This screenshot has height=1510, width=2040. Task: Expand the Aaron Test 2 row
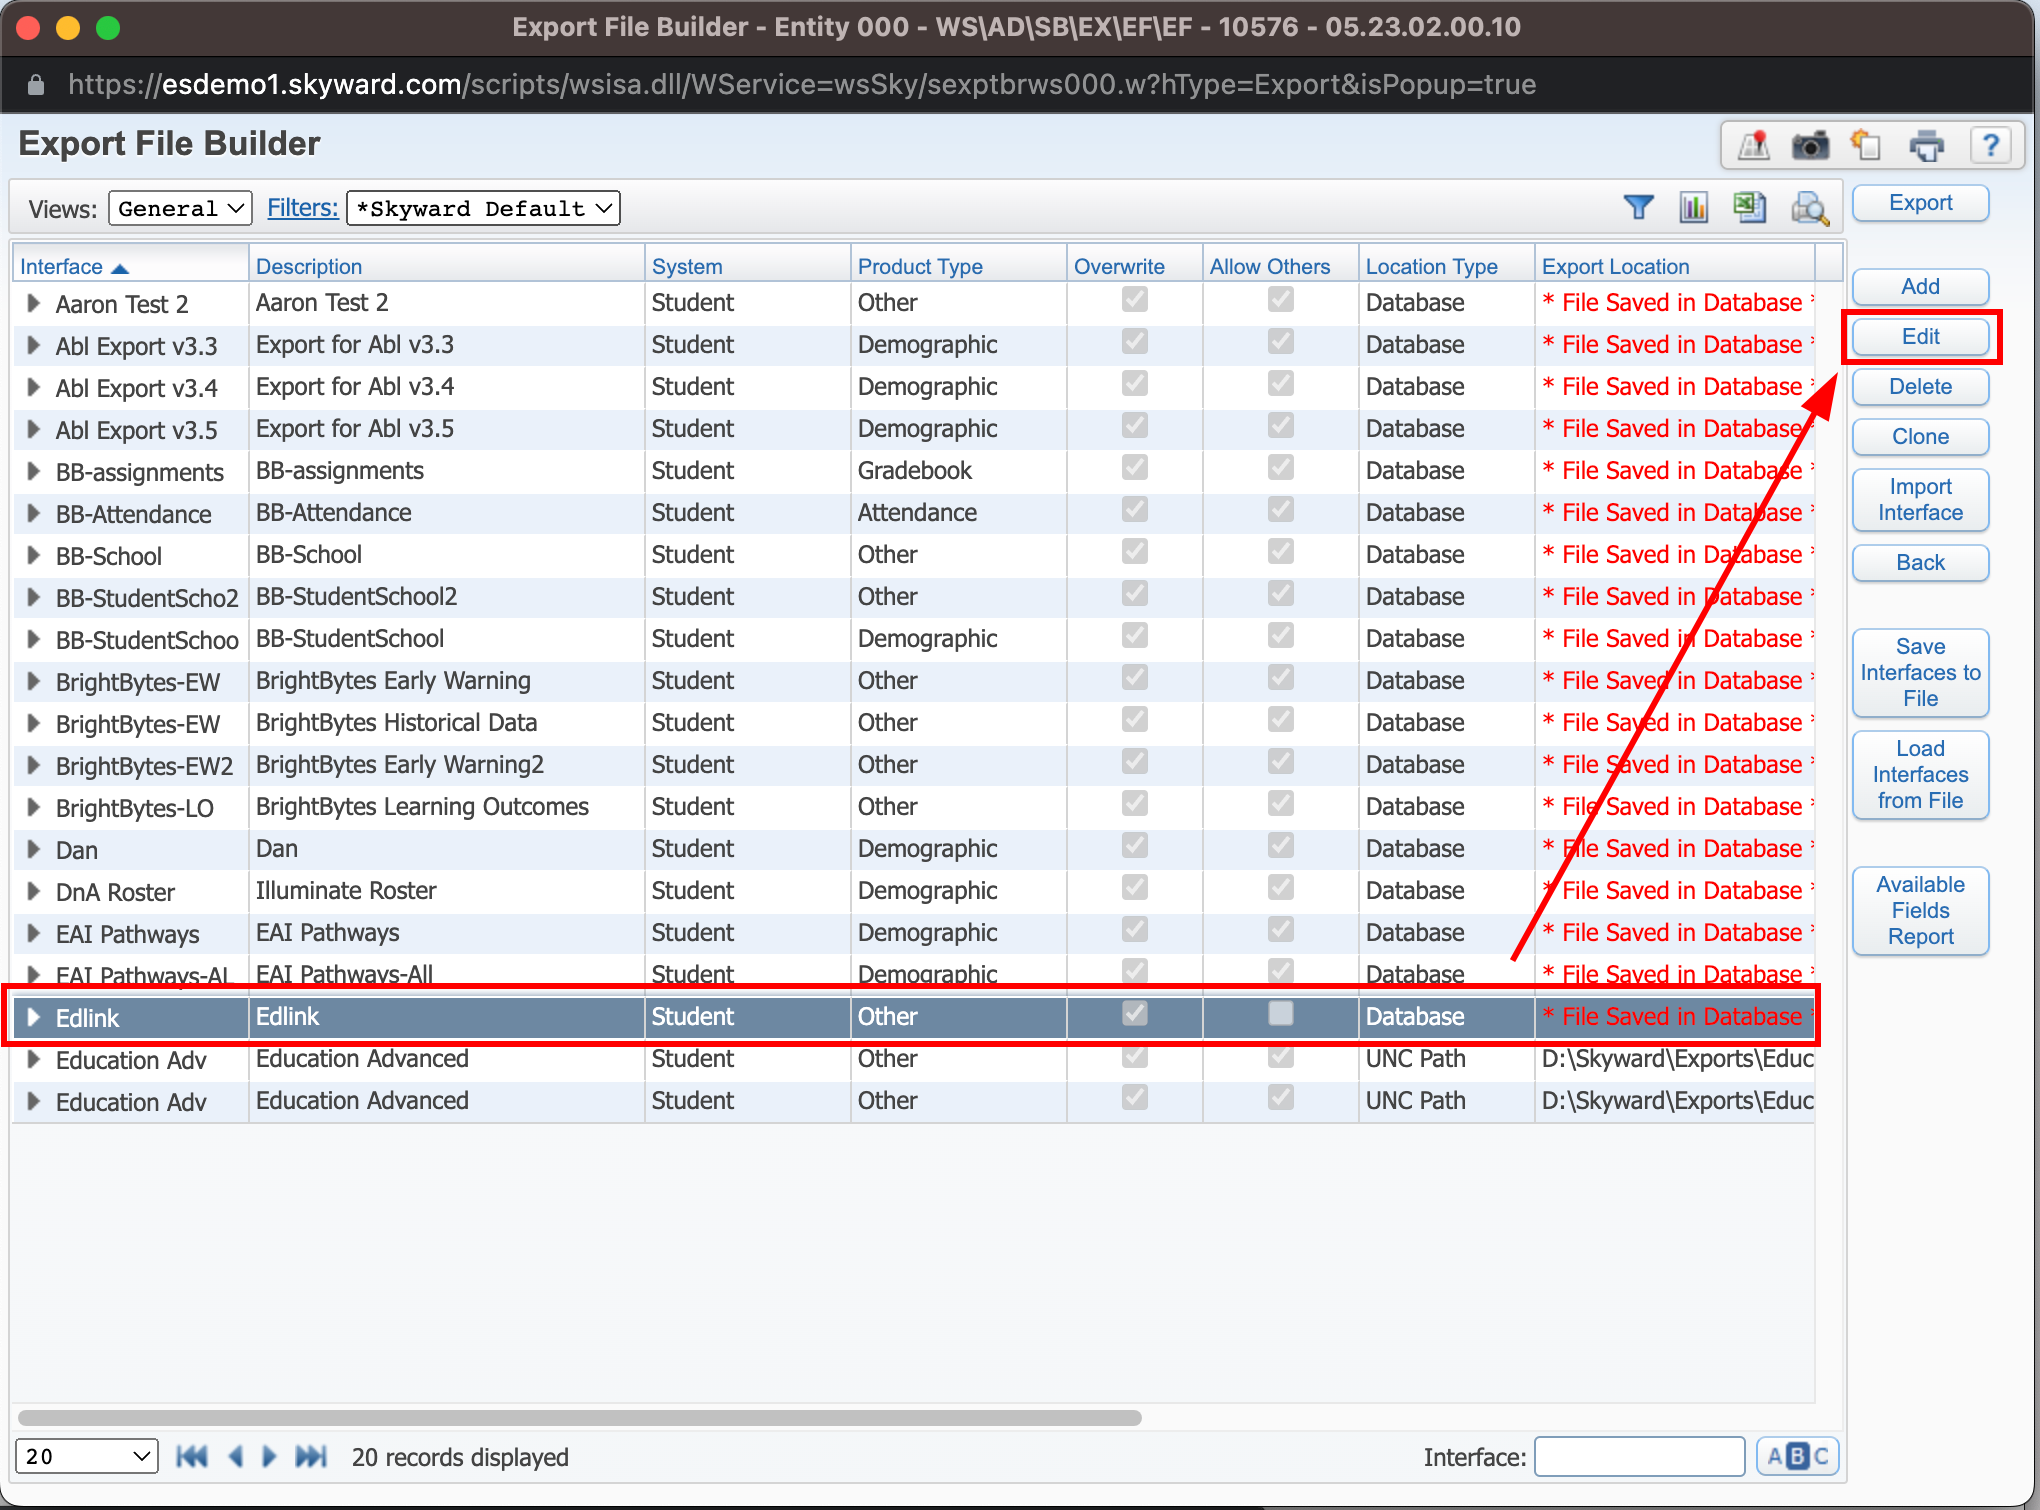point(33,303)
